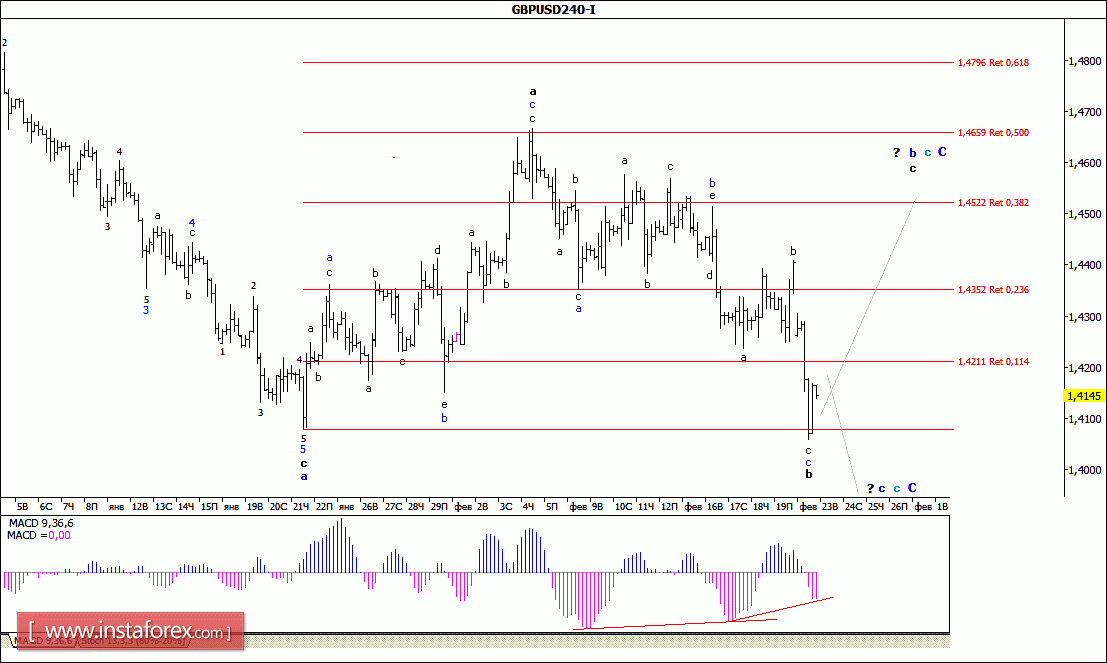Click the upper forecast label '? b c C'

pyautogui.click(x=919, y=153)
